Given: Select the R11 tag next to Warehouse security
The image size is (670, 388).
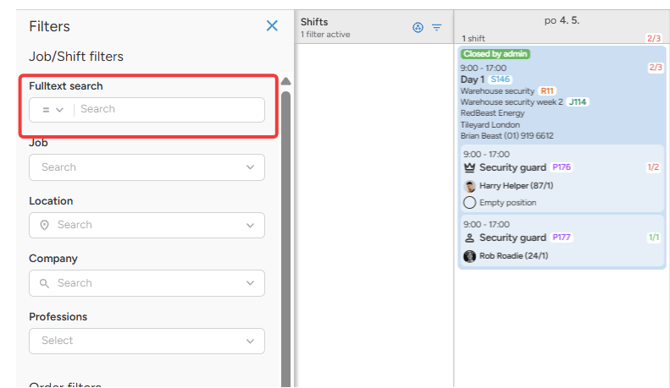Looking at the screenshot, I should click(x=547, y=91).
